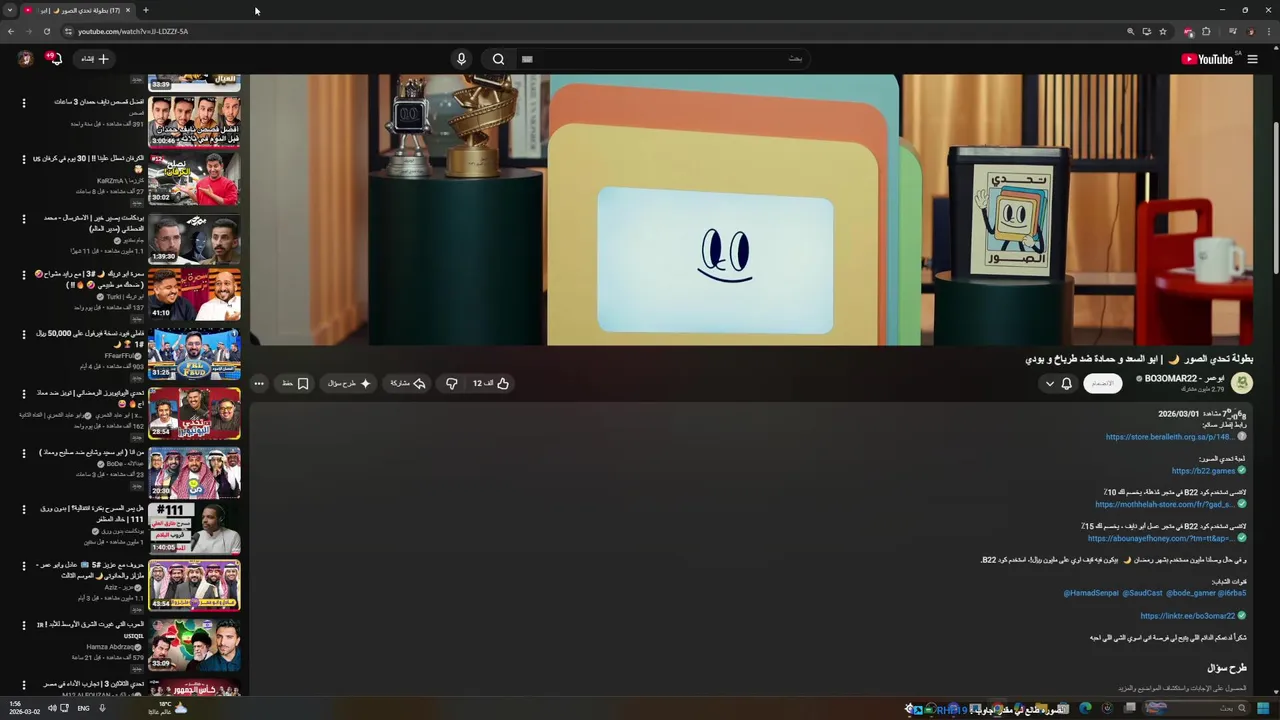
Task: Open options for the 30:02 suggested video
Action: pyautogui.click(x=23, y=159)
